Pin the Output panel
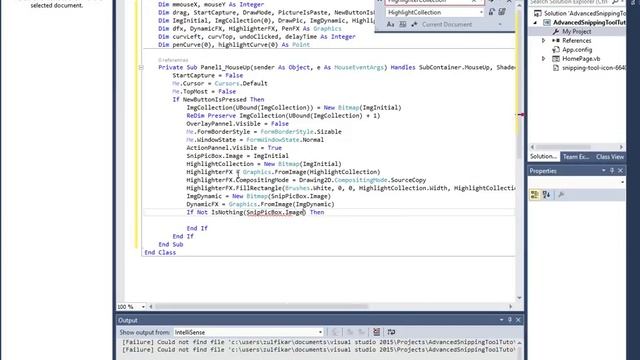The height and width of the screenshot is (360, 640). pyautogui.click(x=510, y=320)
